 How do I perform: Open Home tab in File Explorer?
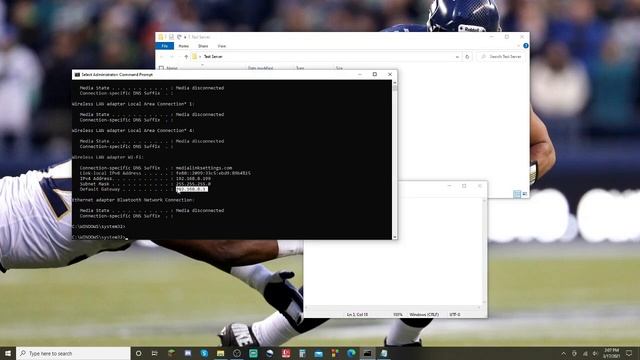click(184, 46)
